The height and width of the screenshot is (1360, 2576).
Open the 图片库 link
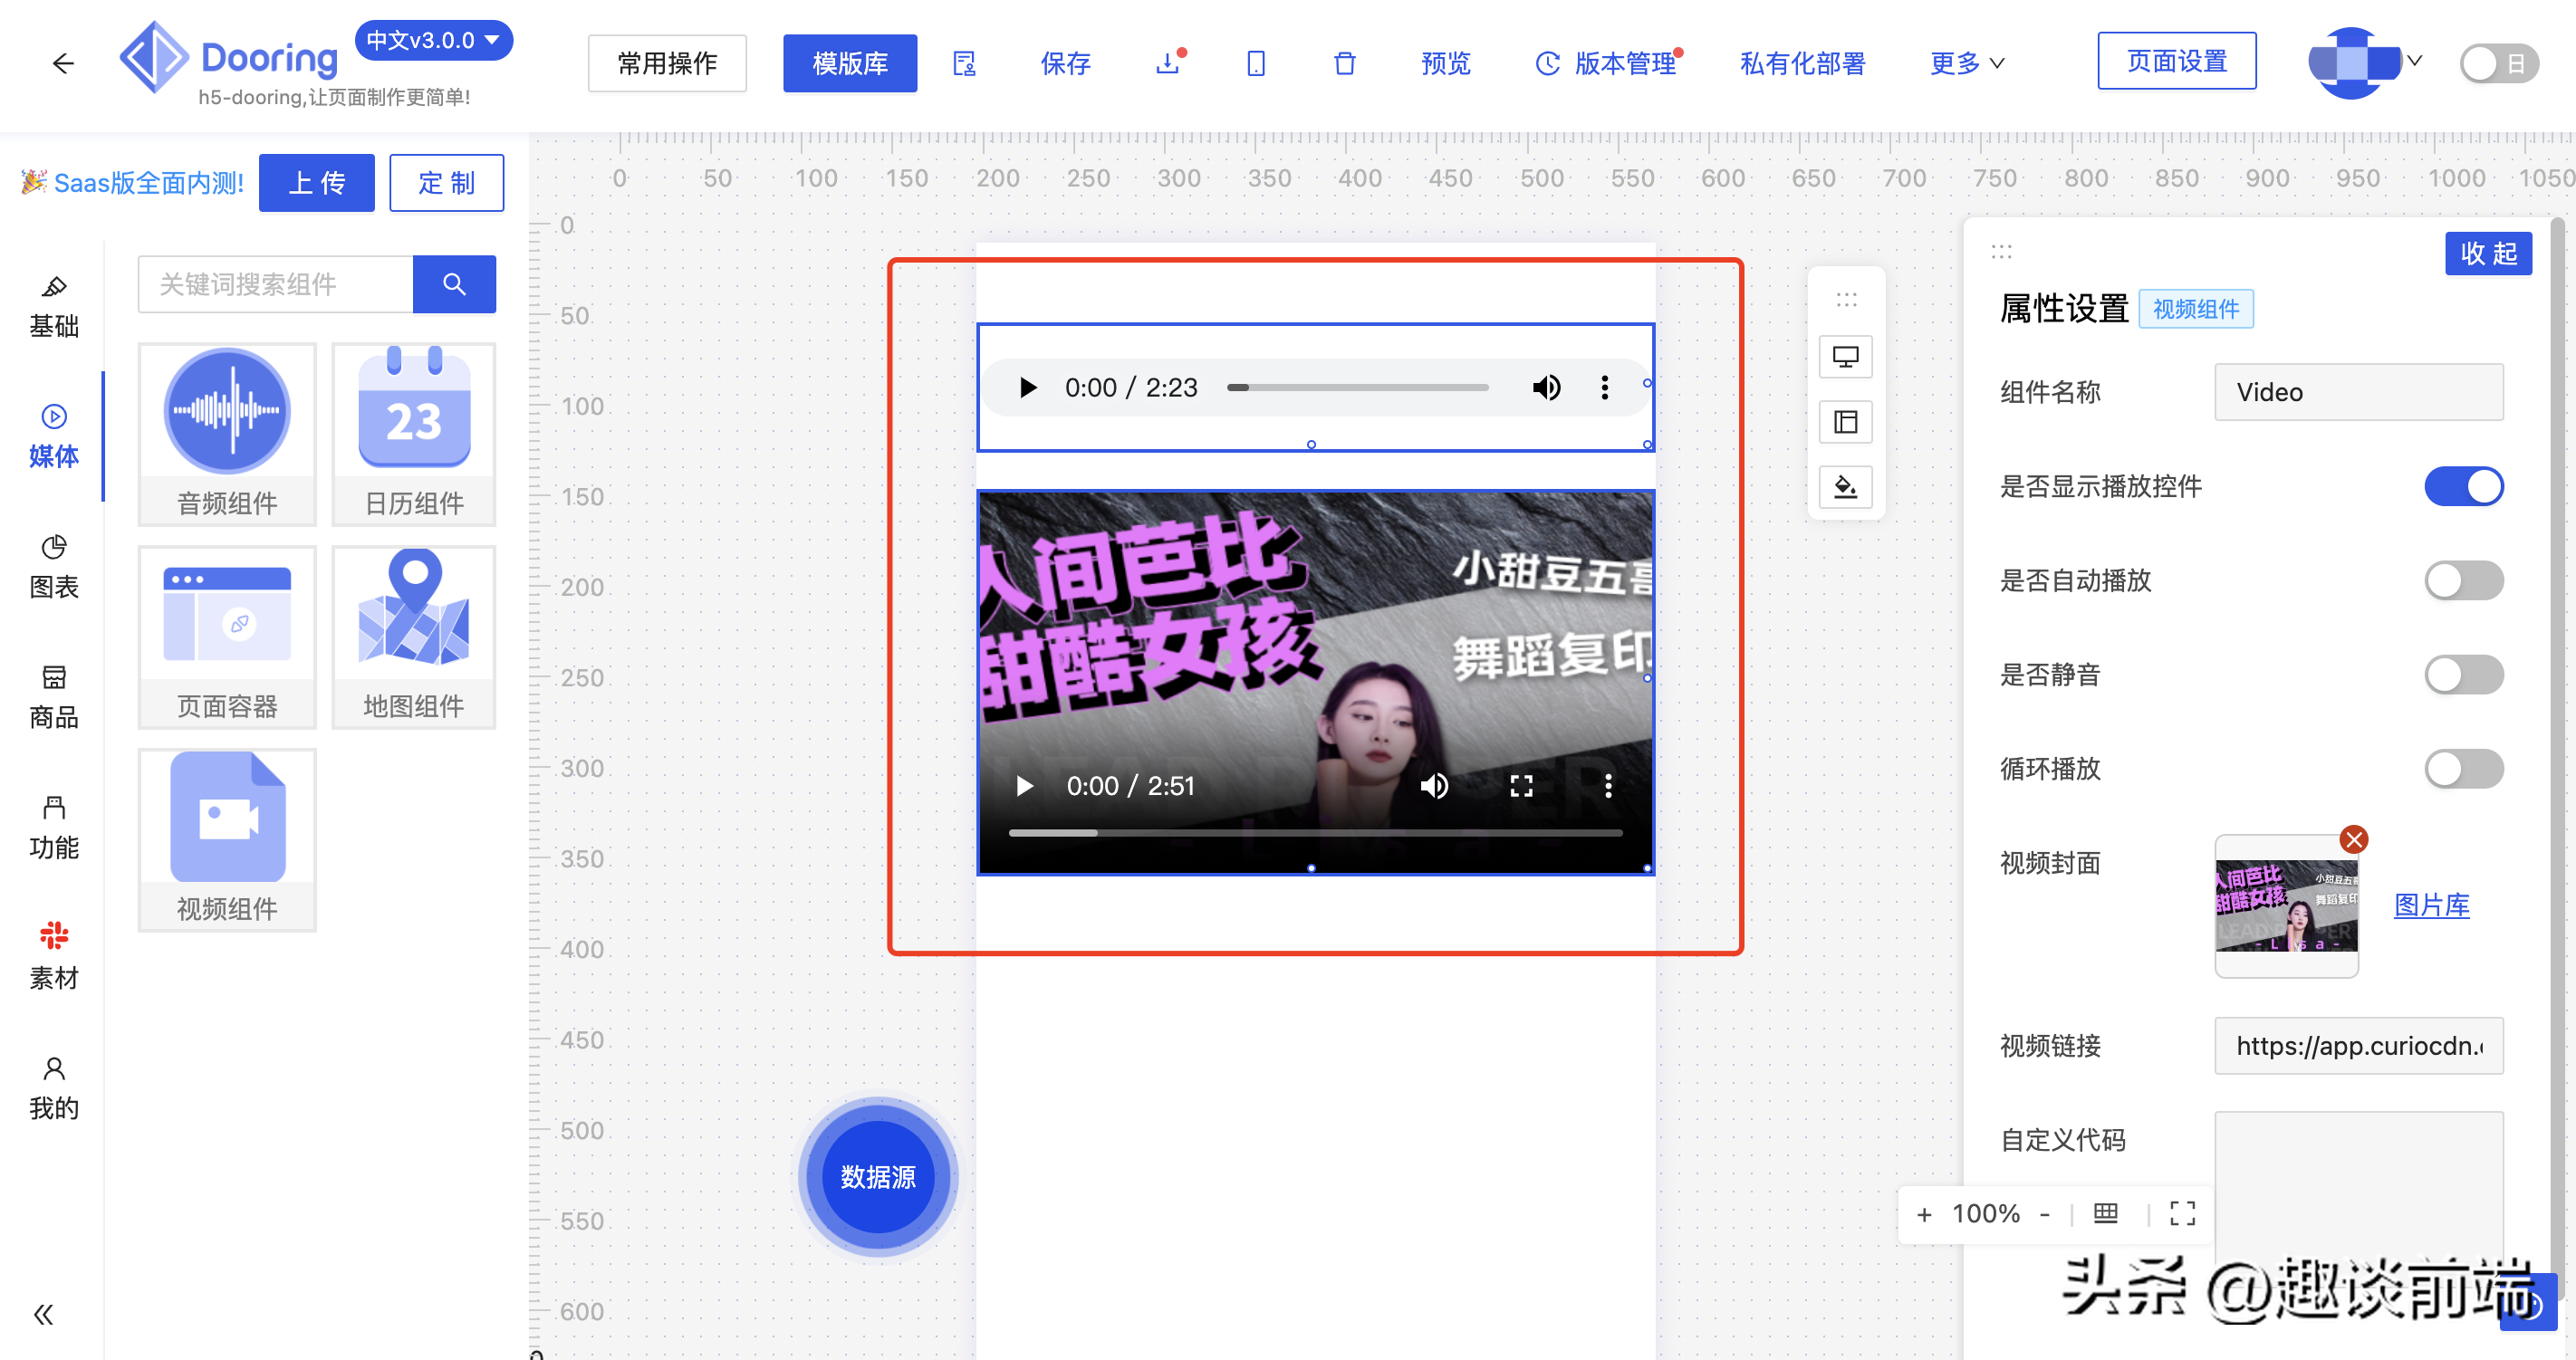(2431, 905)
